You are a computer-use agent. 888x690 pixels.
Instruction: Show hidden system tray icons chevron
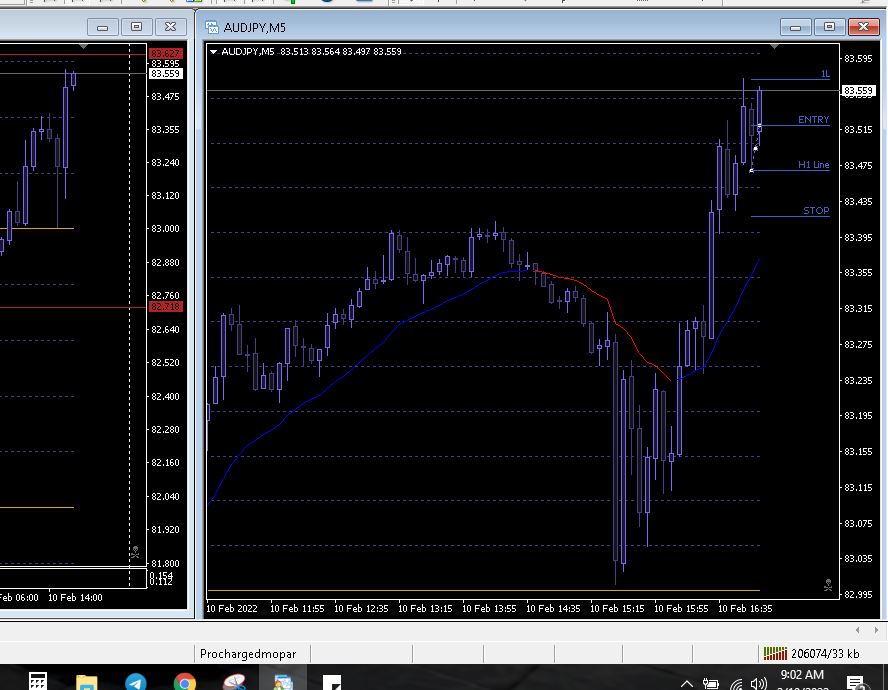coord(686,684)
